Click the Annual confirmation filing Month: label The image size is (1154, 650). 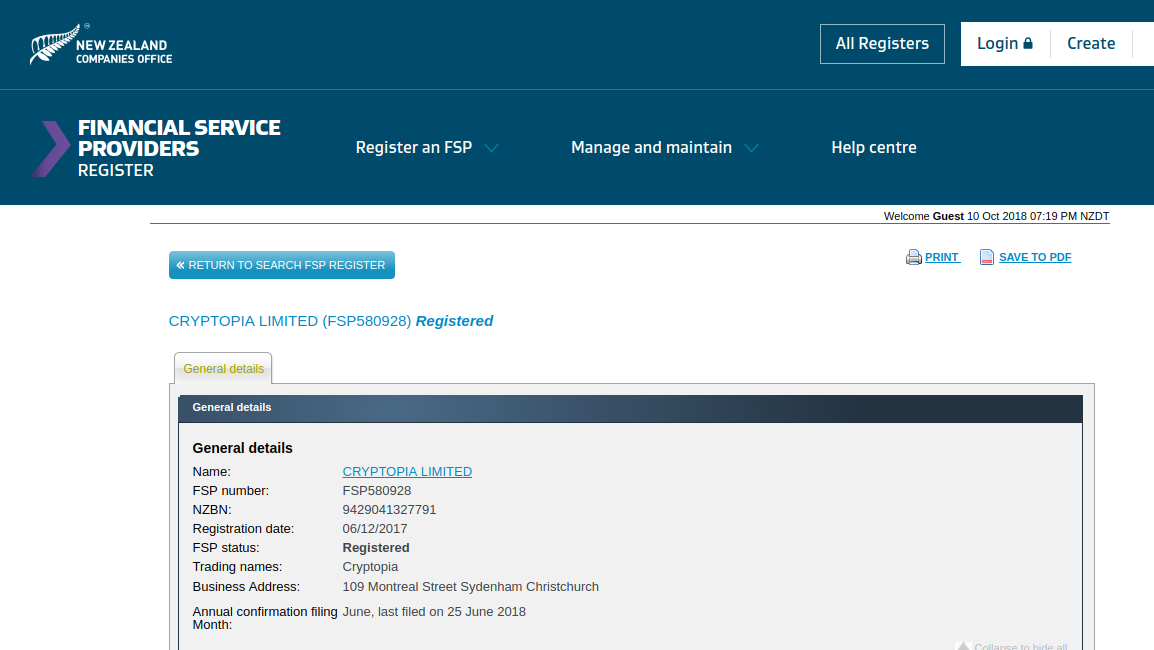point(265,618)
